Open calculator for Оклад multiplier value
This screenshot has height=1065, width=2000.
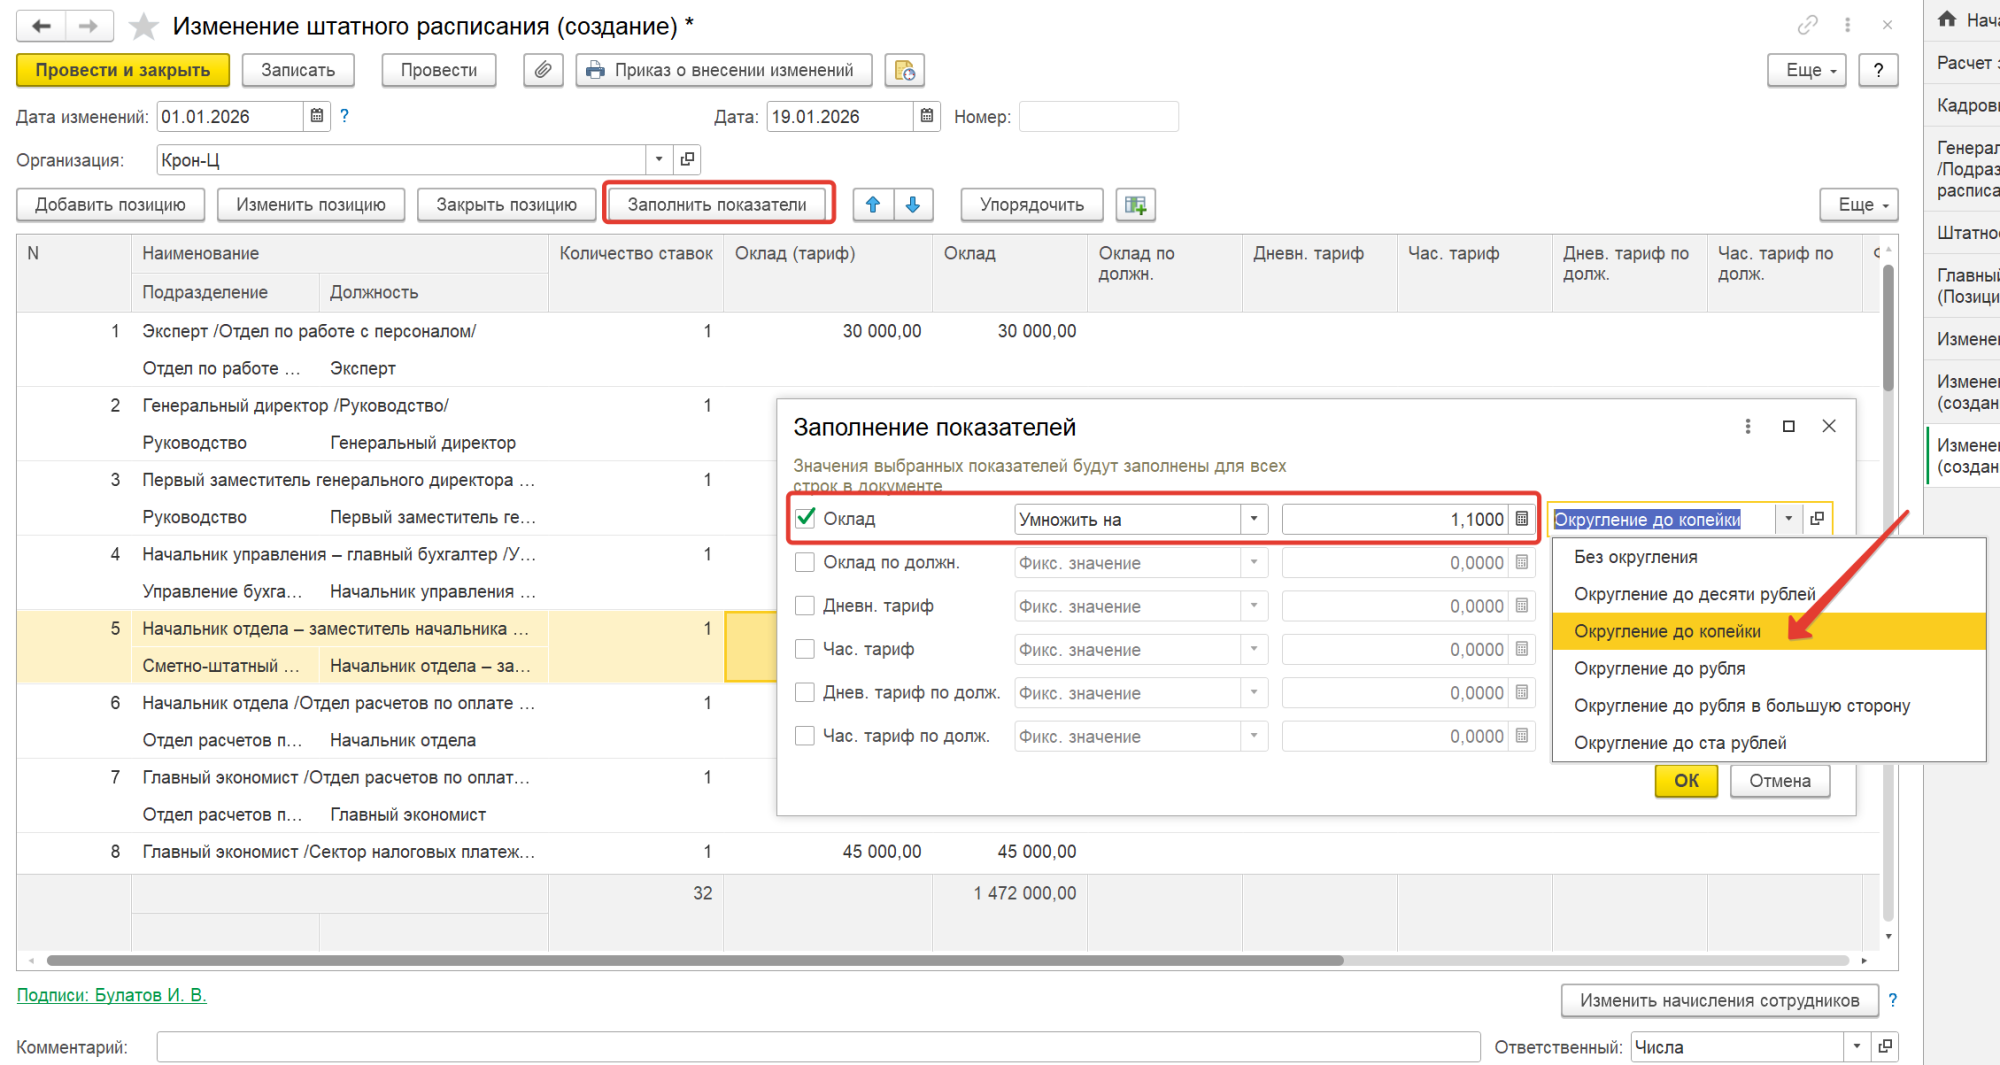pos(1522,519)
